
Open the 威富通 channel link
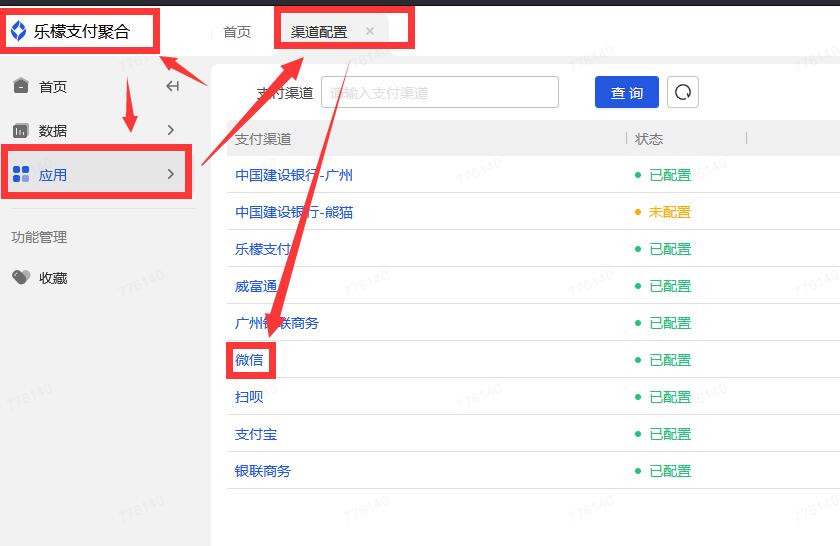point(256,286)
